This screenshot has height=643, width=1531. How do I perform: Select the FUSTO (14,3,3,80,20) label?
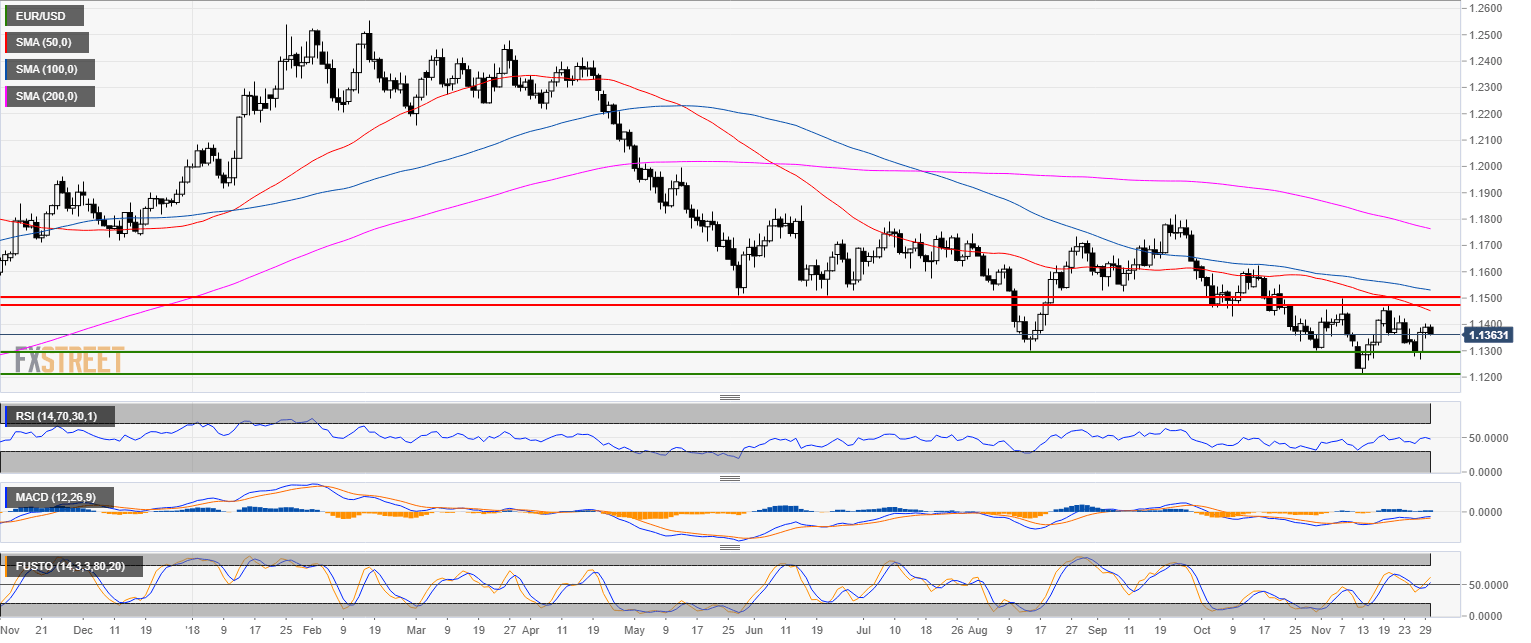coord(72,566)
